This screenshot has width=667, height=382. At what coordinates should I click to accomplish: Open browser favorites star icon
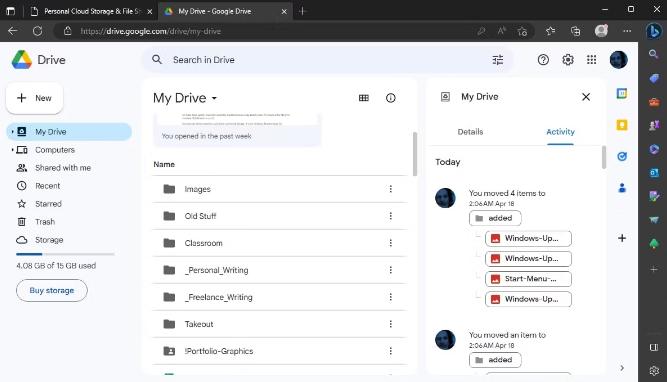pyautogui.click(x=550, y=31)
